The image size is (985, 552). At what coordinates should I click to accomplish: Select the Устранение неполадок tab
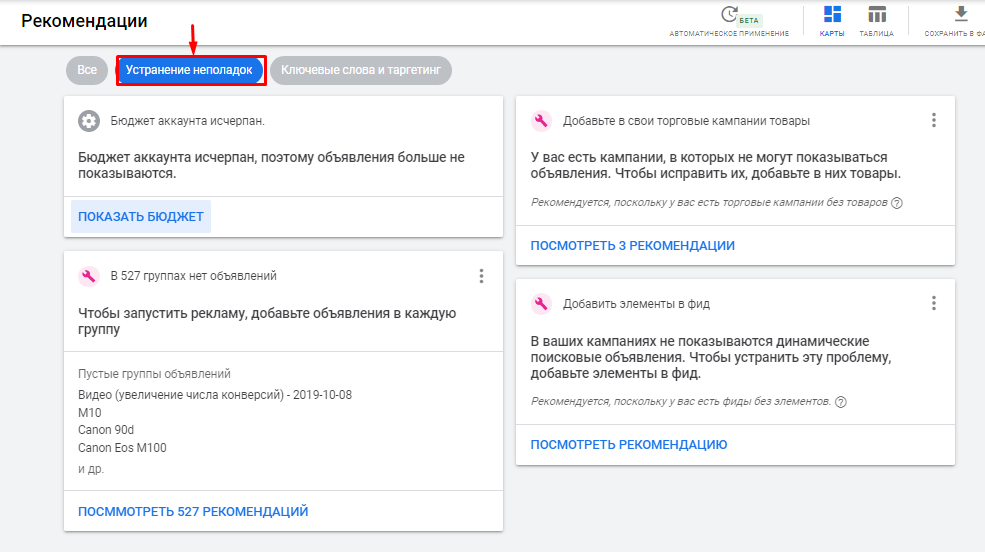tap(189, 70)
